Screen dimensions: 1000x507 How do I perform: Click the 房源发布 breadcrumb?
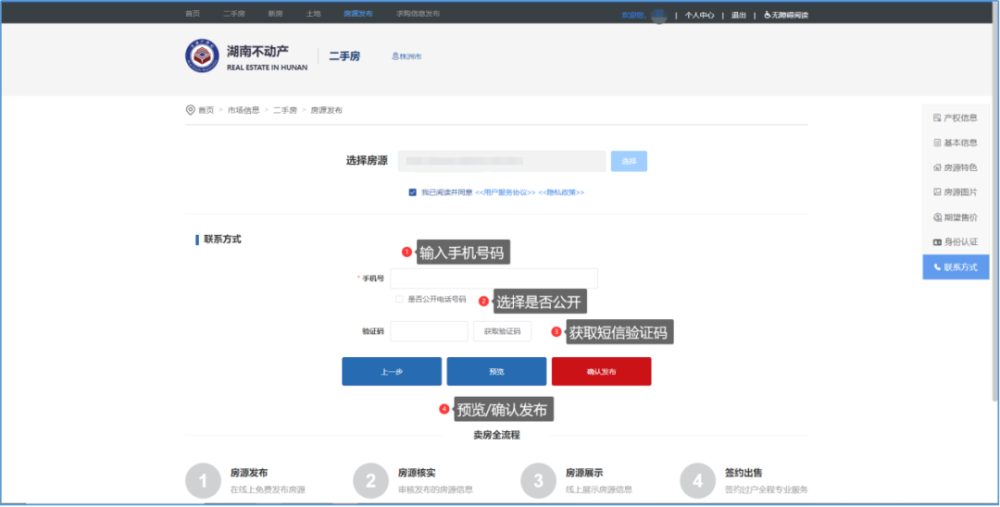(x=327, y=110)
